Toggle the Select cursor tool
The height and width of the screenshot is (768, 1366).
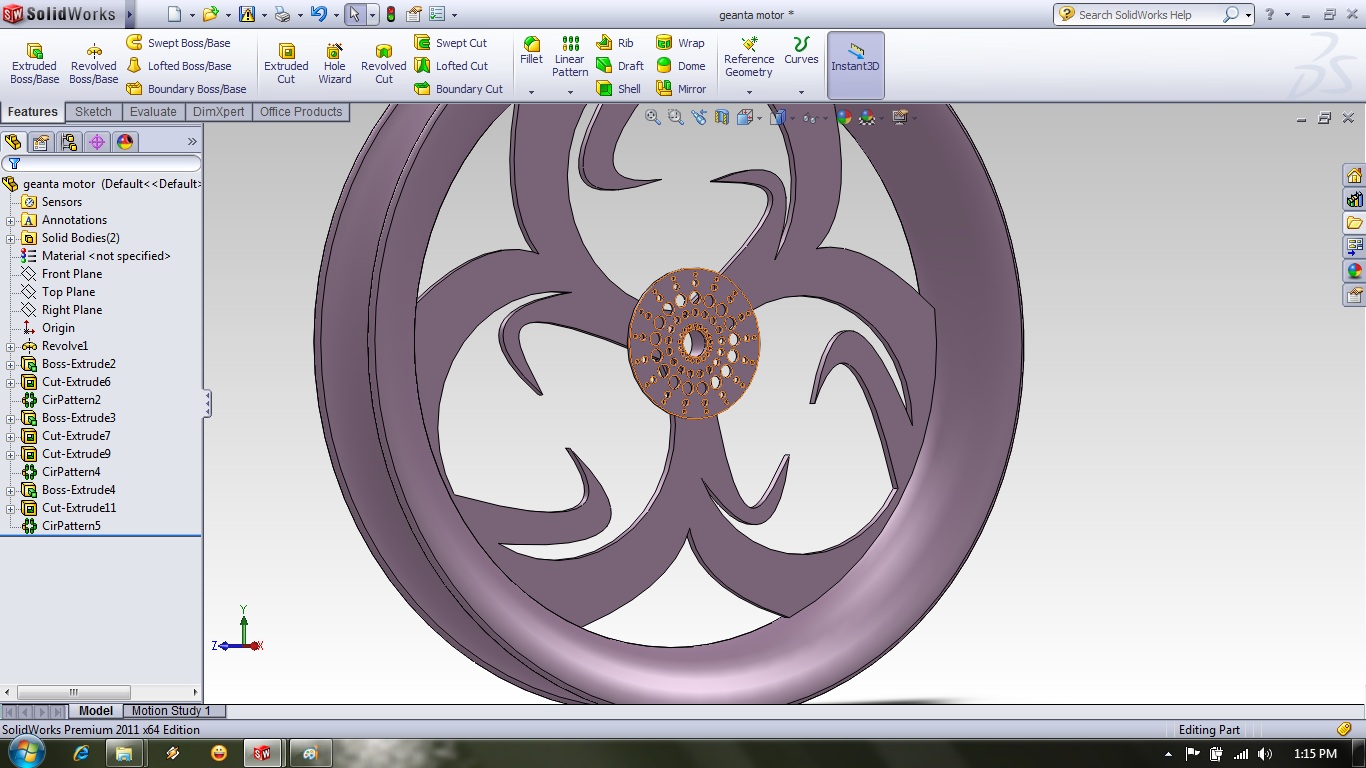point(354,15)
